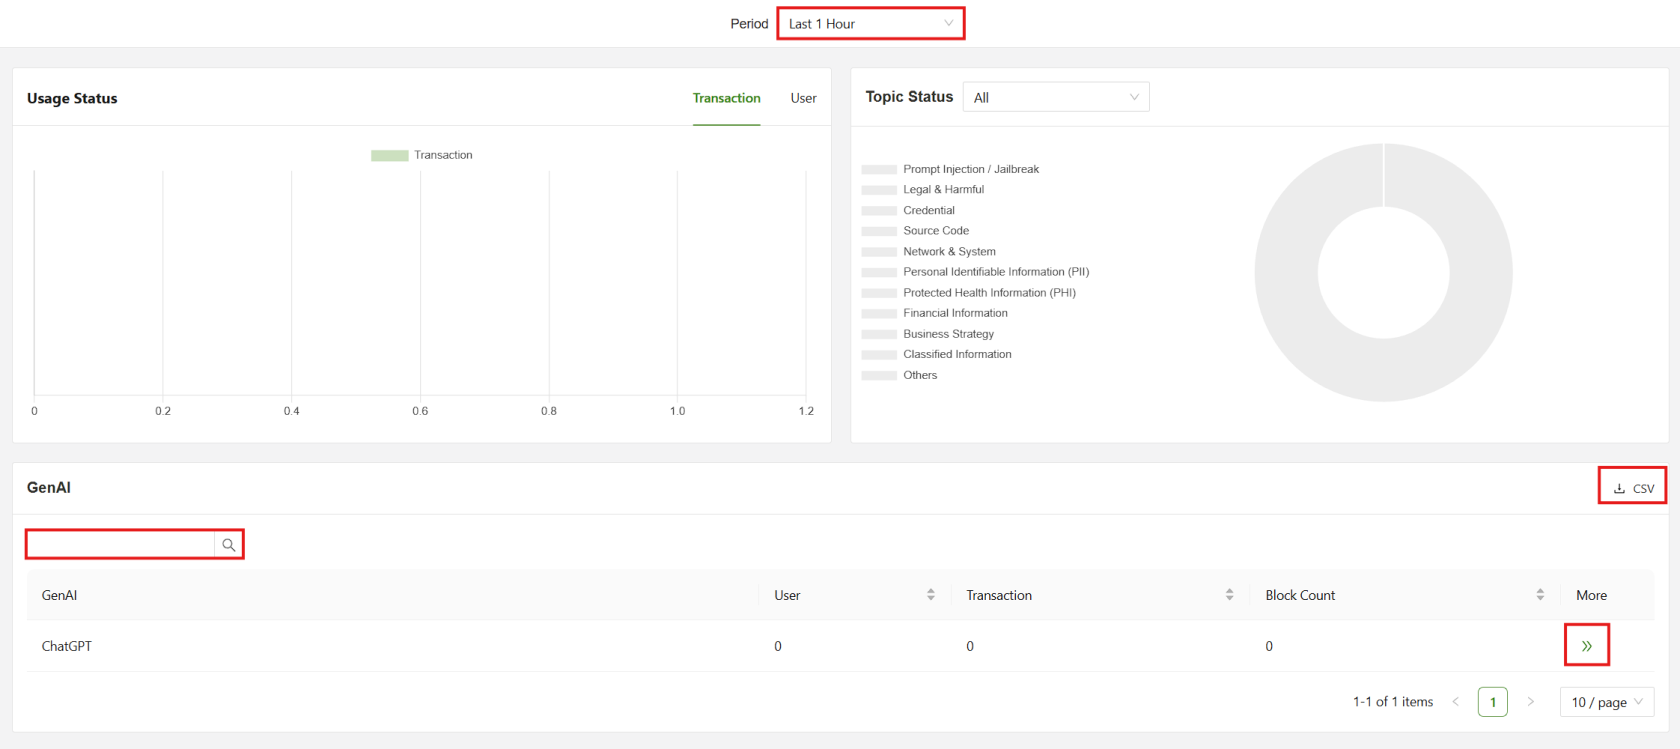The image size is (1680, 749).
Task: Click the ChatGPT entry in the table
Action: pos(67,646)
